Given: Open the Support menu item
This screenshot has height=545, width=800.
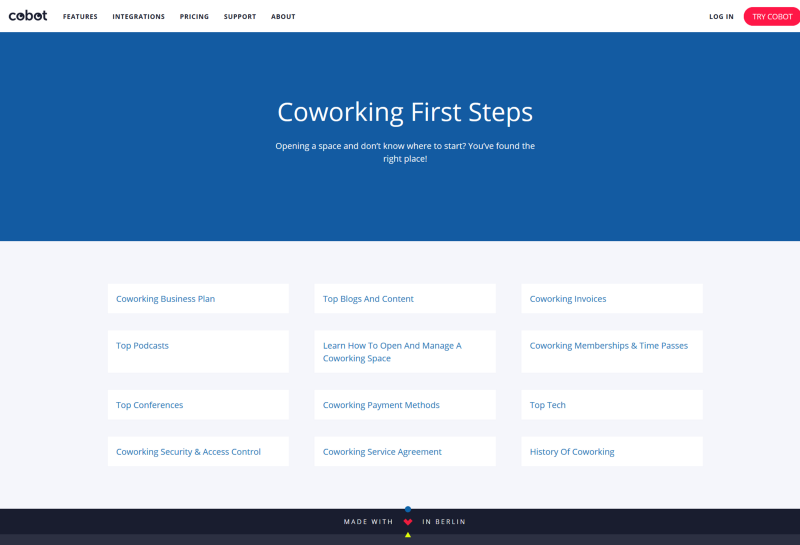Looking at the screenshot, I should [240, 16].
